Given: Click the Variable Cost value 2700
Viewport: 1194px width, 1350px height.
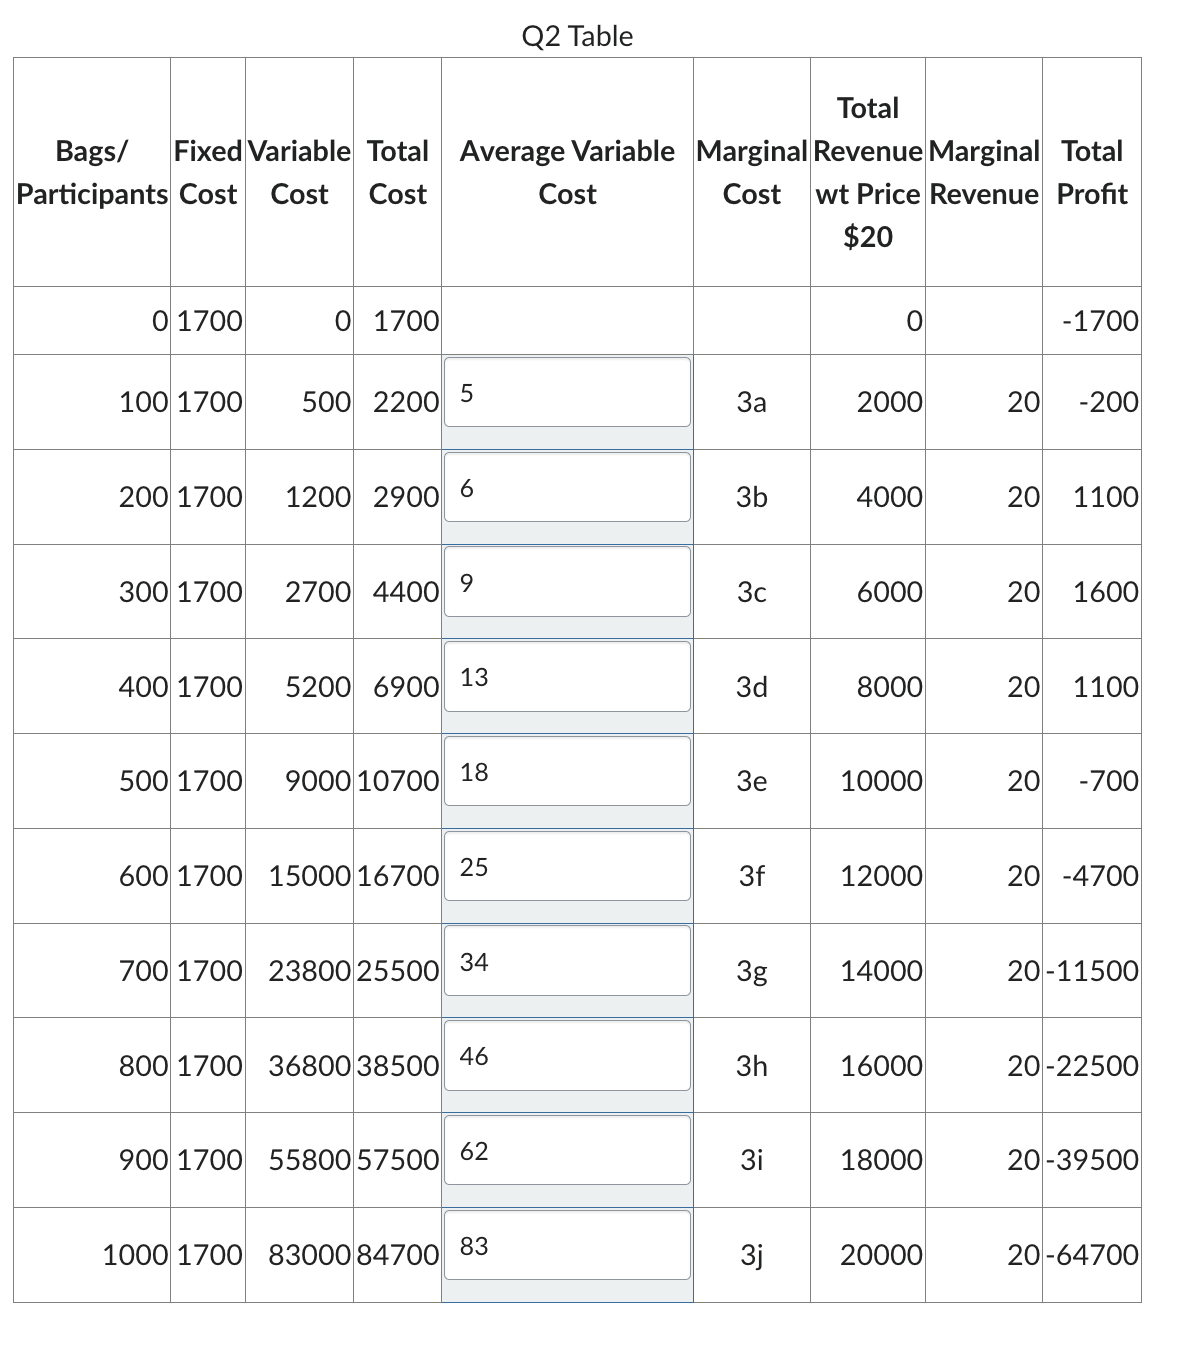Looking at the screenshot, I should point(318,592).
